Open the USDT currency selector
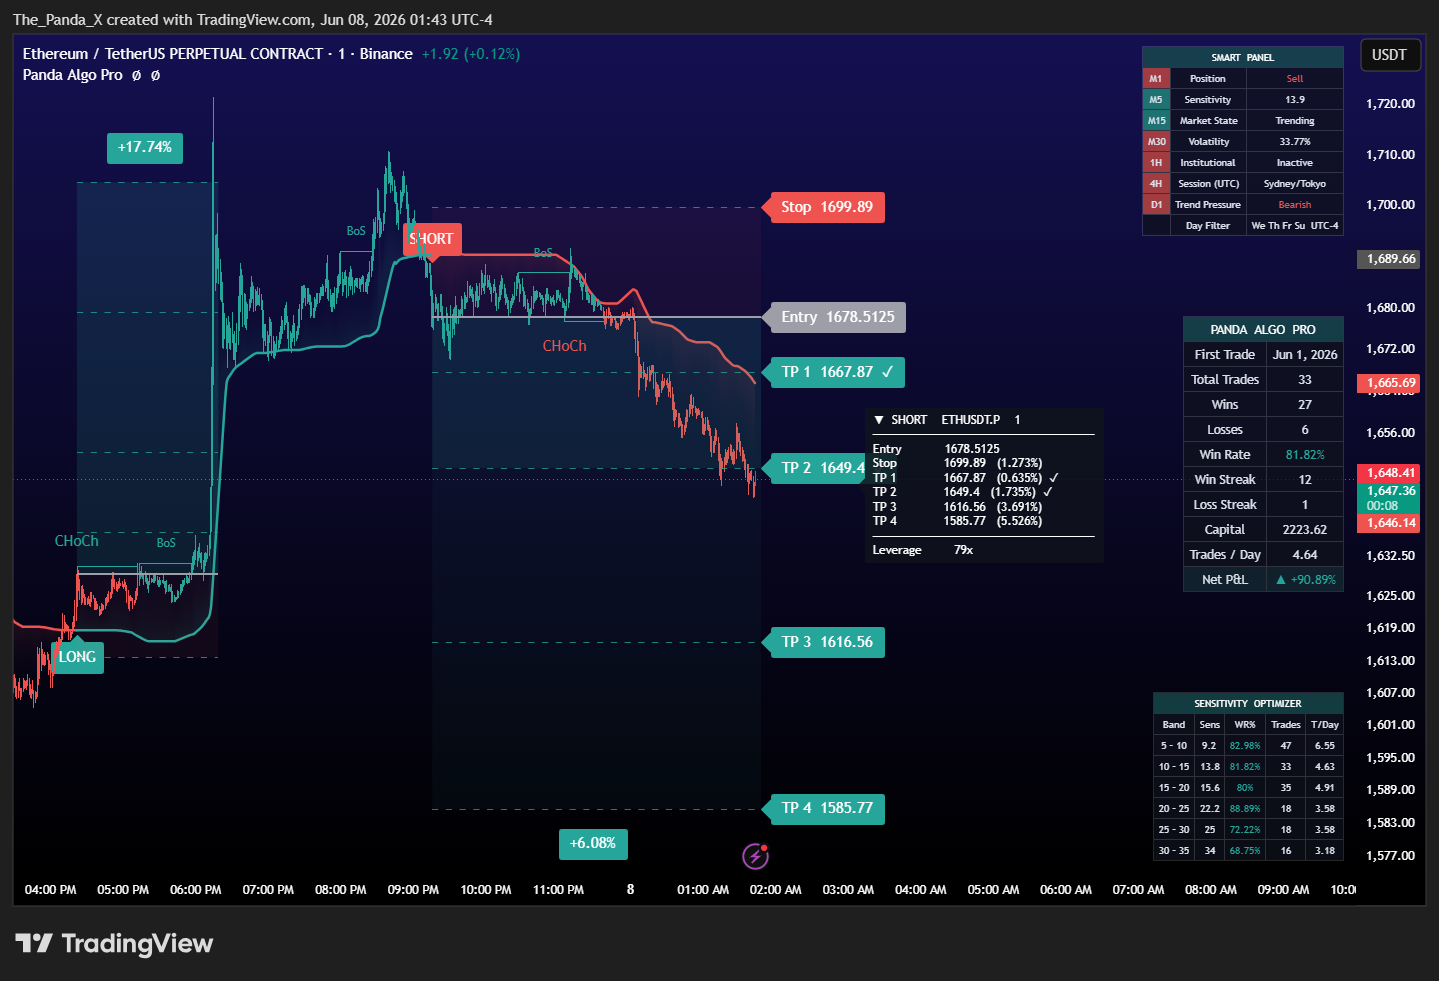Screen dimensions: 1439x981 coord(1389,55)
